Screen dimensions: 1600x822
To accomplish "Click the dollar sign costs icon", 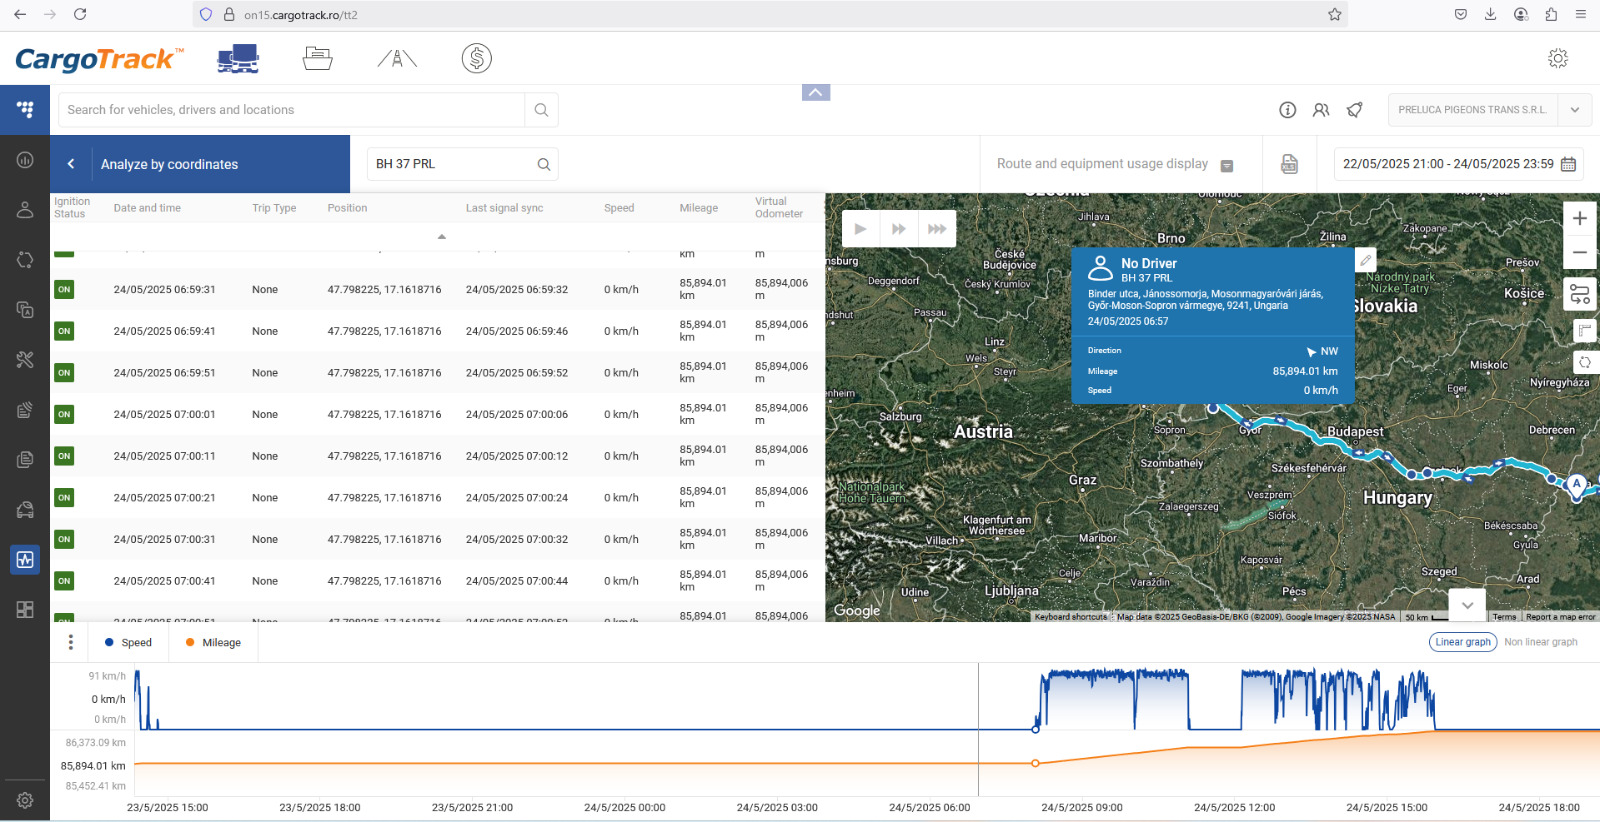I will coord(476,59).
